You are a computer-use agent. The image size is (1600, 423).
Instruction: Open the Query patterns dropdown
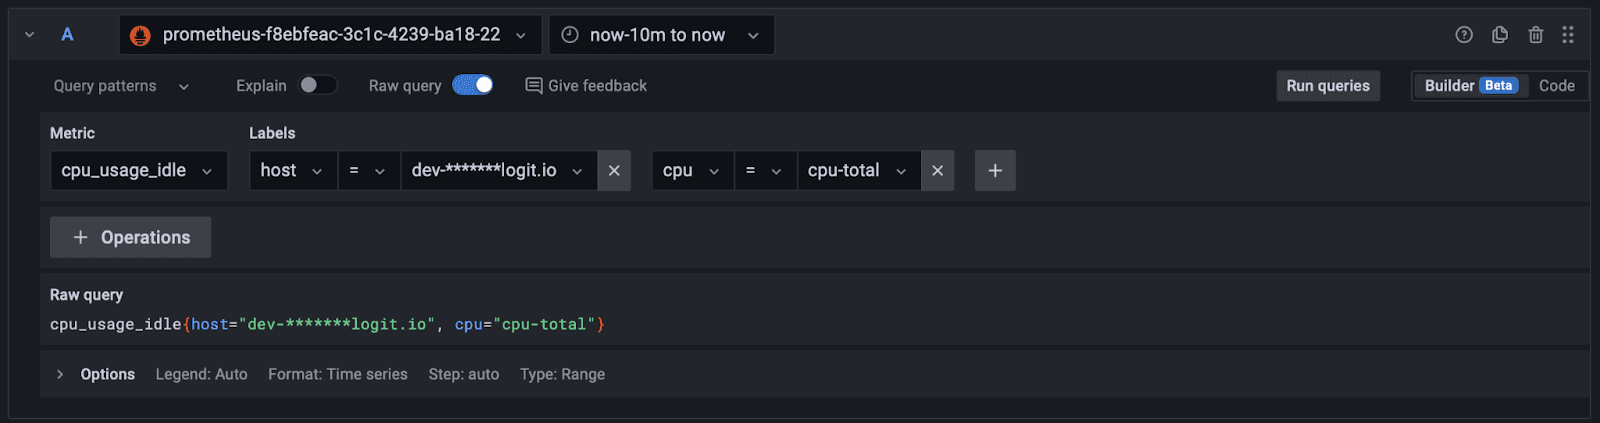(x=121, y=86)
